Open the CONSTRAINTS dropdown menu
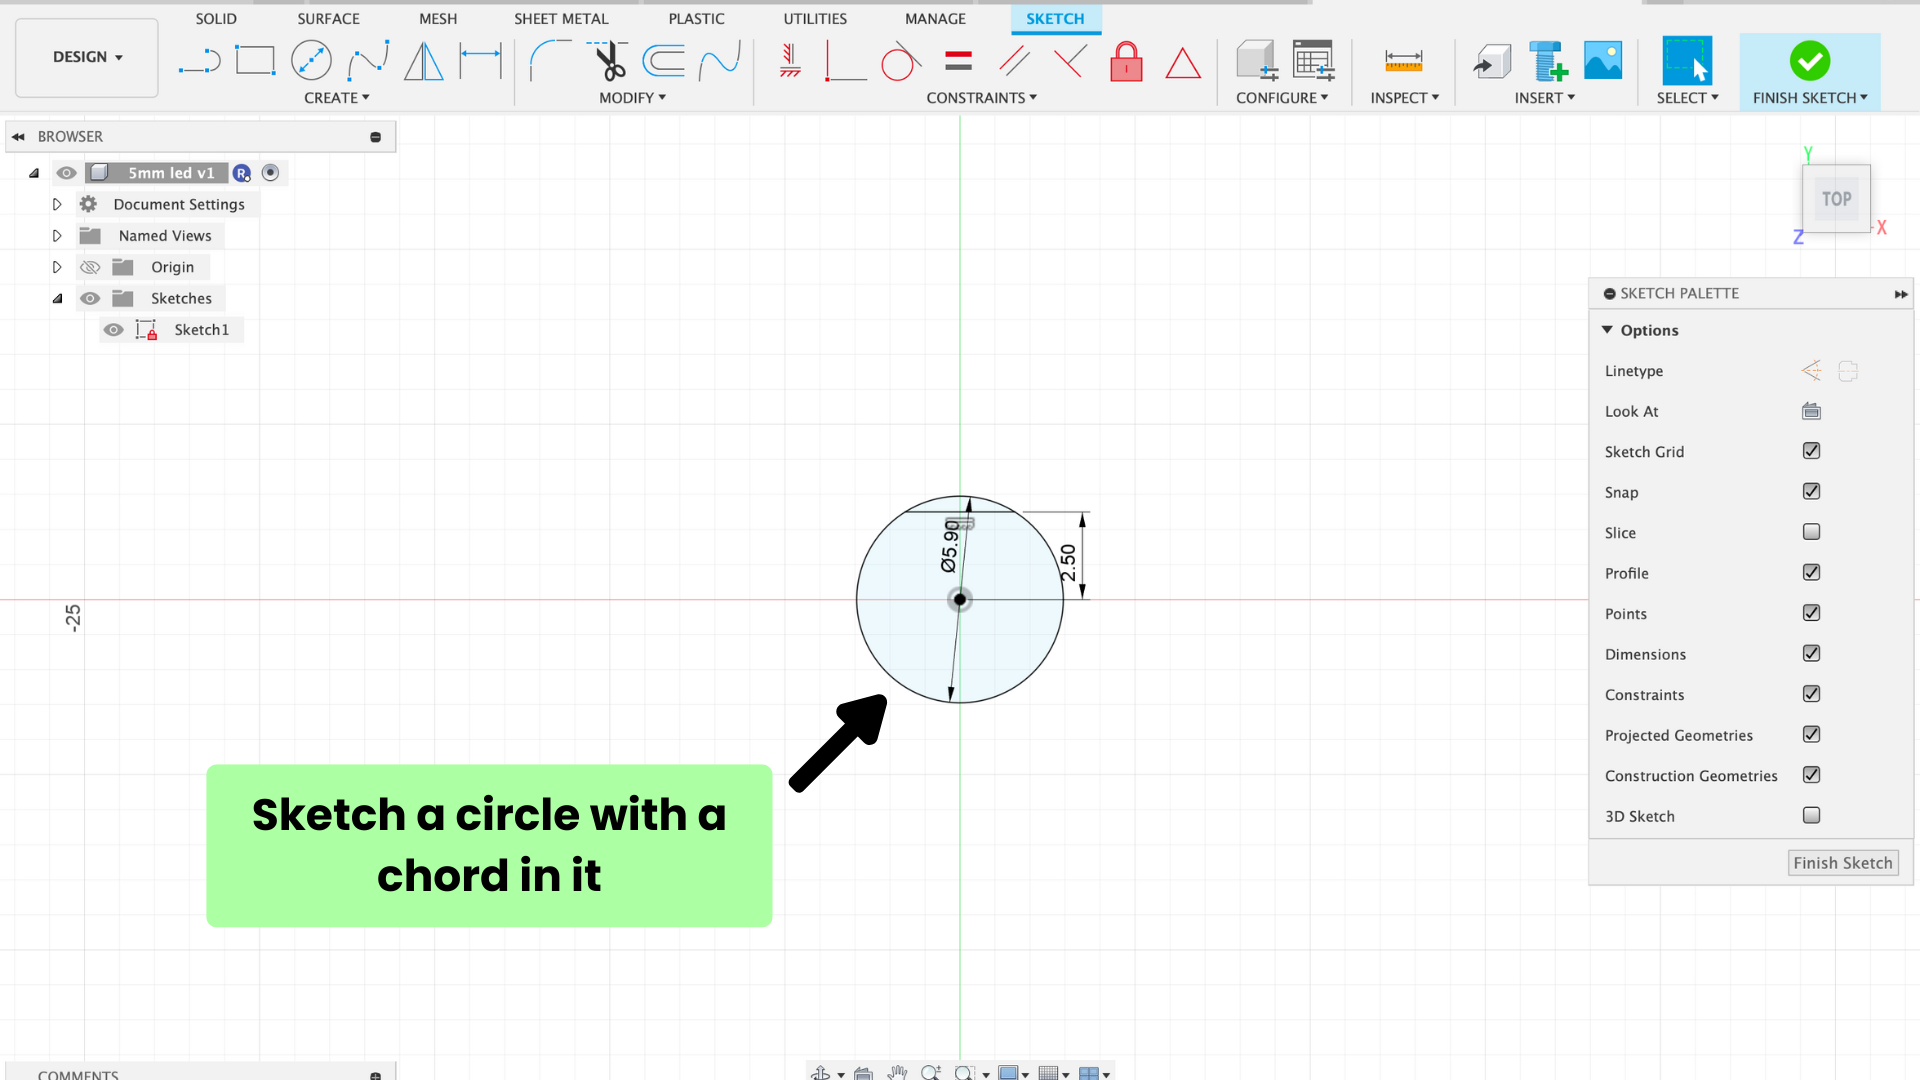The width and height of the screenshot is (1920, 1080). pyautogui.click(x=981, y=98)
